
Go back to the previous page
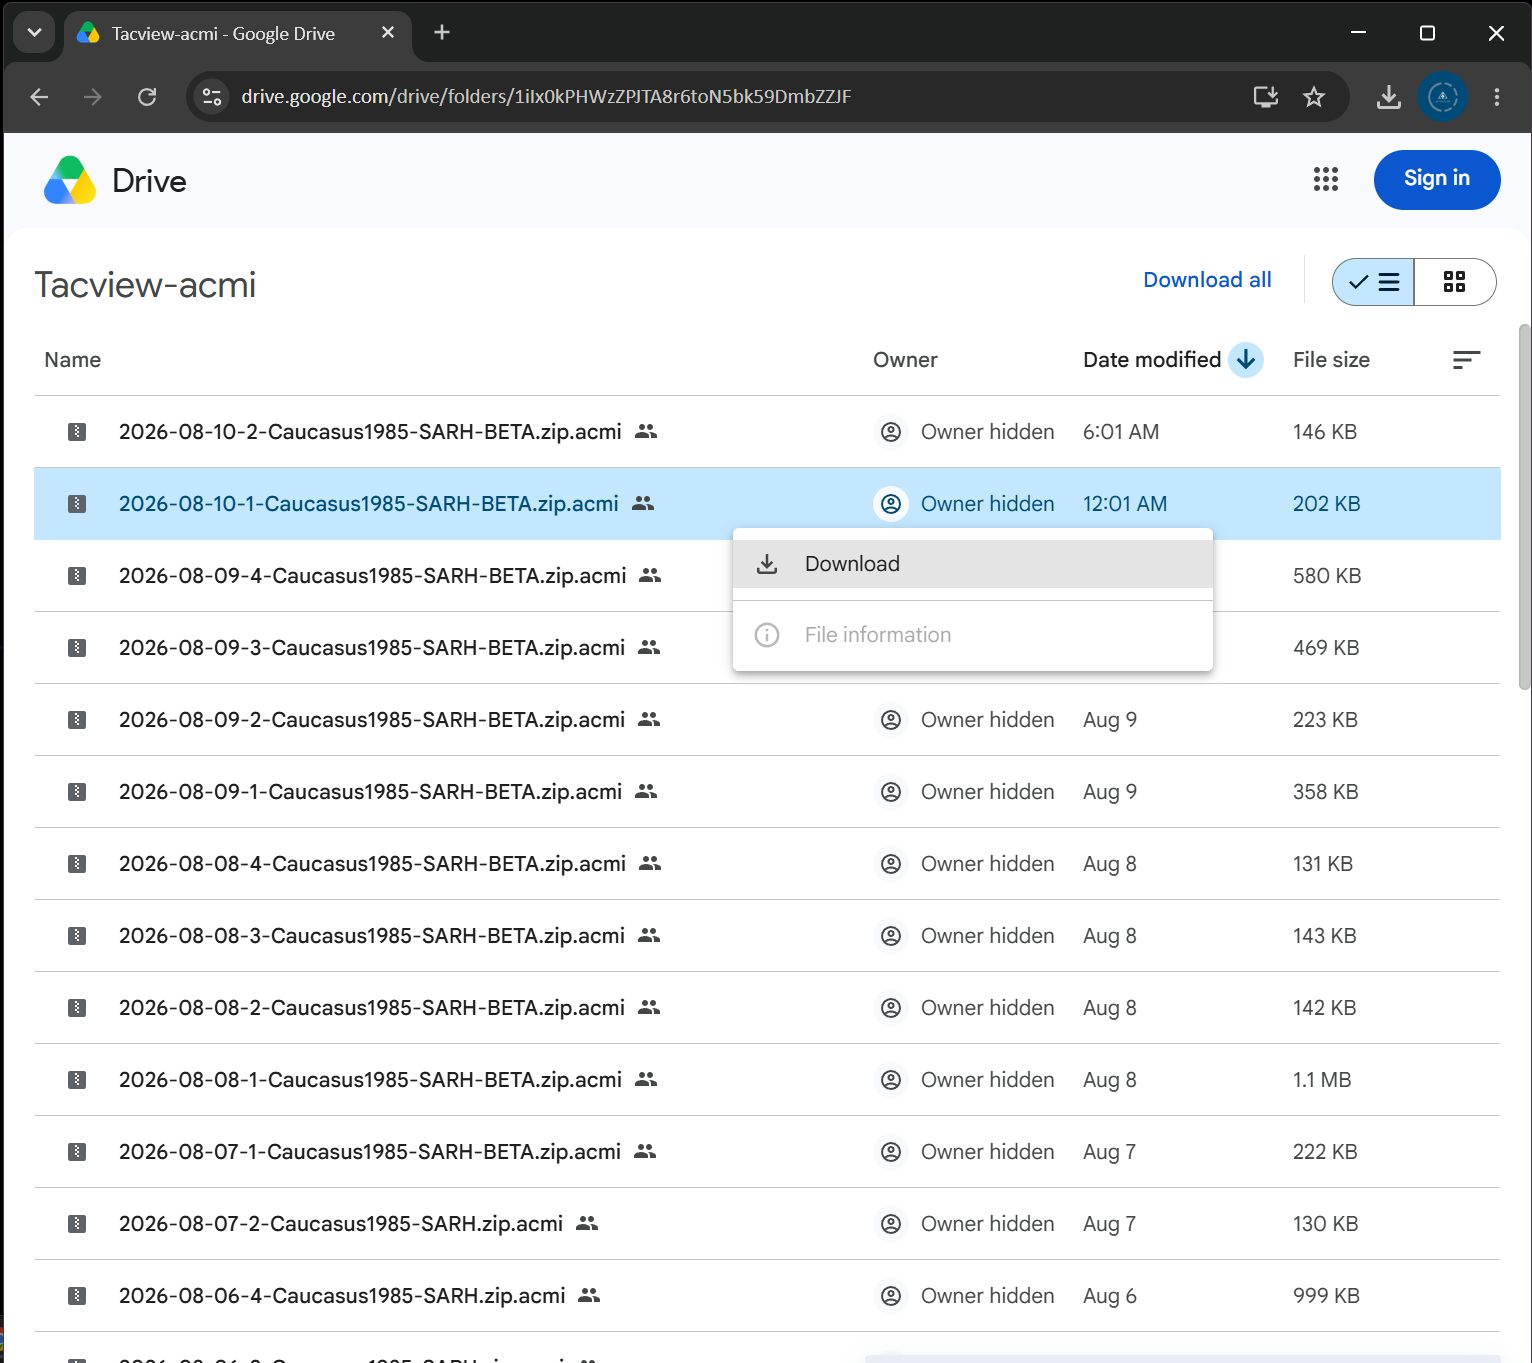pos(40,97)
